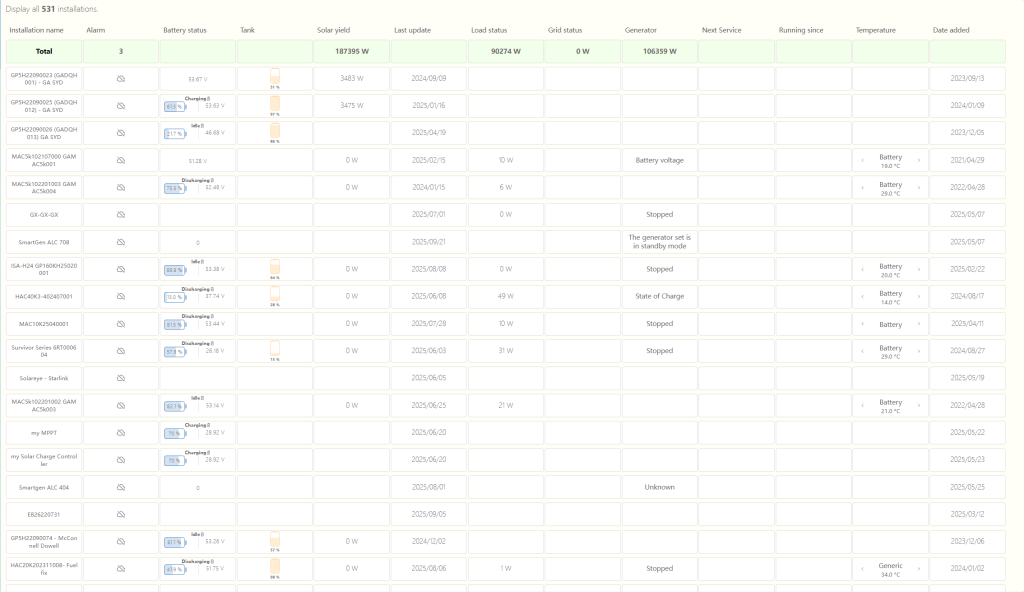
Task: Click the tank icon in HAC20K202311008 Fuel fix row
Action: coord(275,567)
